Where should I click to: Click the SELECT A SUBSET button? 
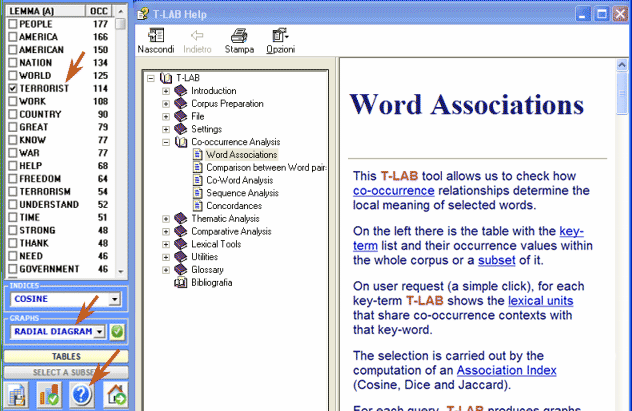coord(66,372)
